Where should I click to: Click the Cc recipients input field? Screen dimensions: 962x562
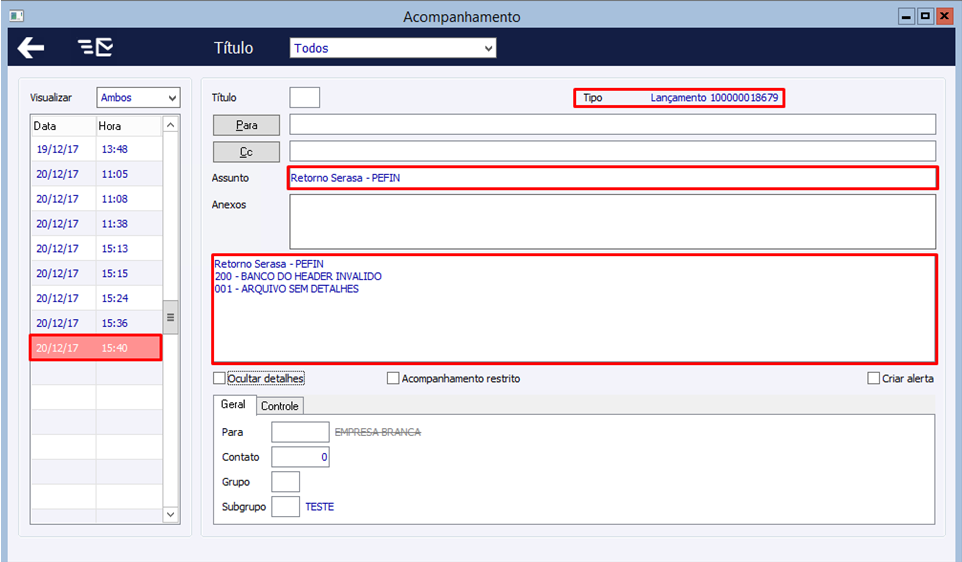point(612,151)
